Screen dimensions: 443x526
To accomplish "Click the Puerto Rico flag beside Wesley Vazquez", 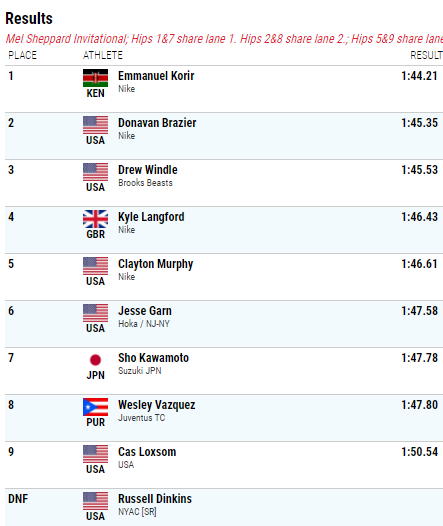I will tap(96, 407).
